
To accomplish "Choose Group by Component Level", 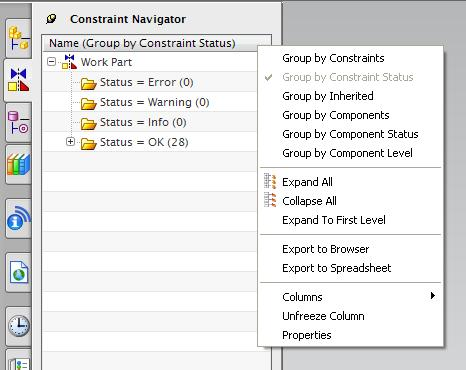I will pos(347,153).
